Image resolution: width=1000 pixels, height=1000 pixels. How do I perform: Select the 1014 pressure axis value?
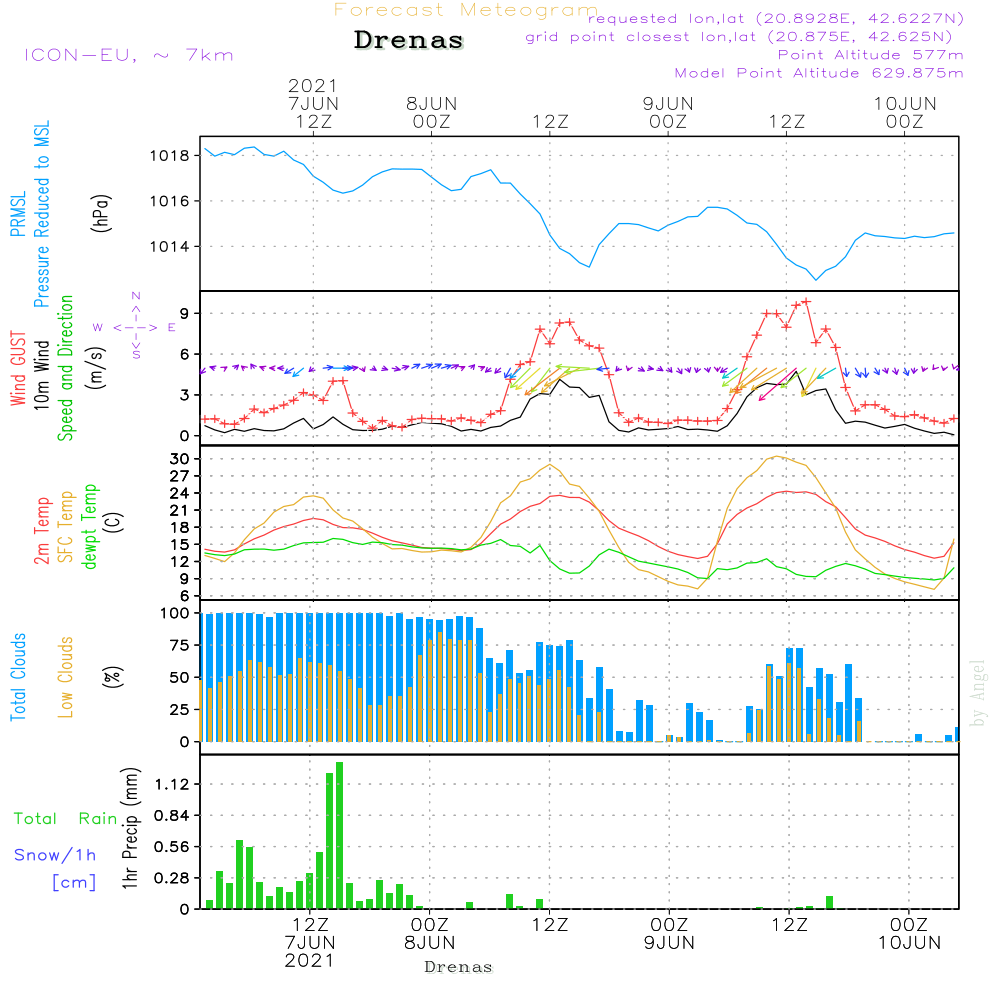coord(170,247)
